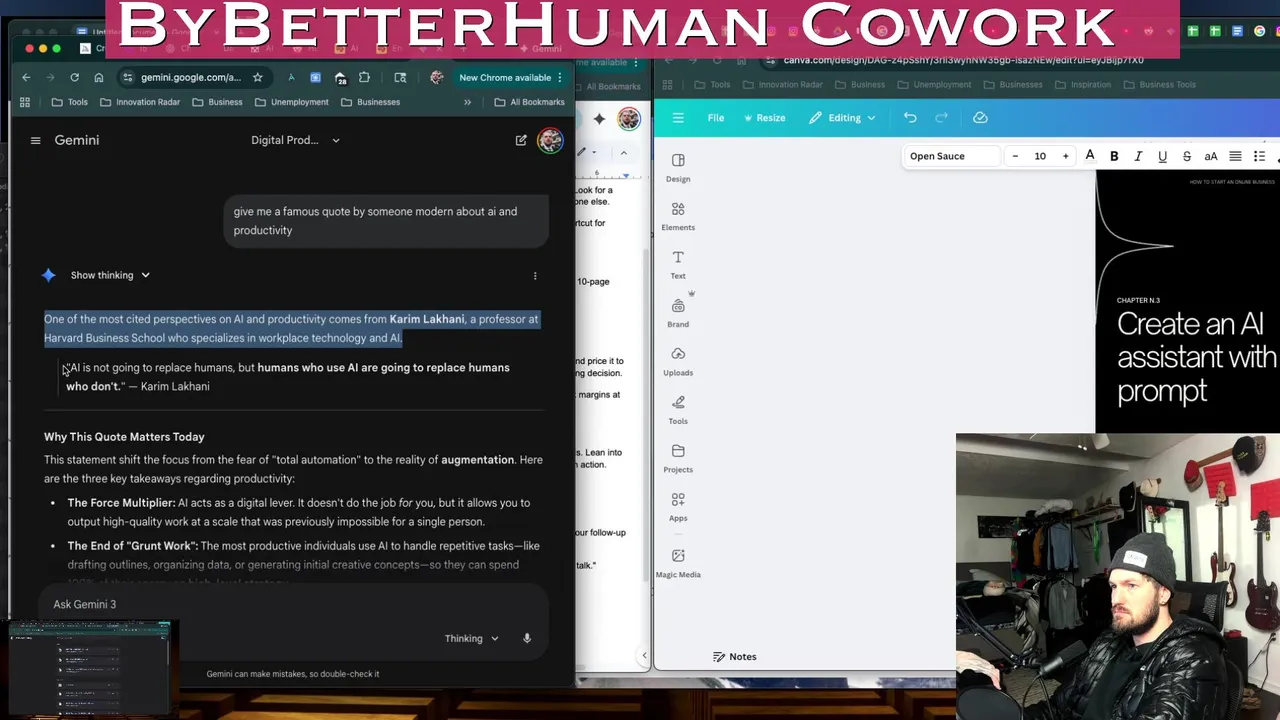Open Canva Notes panel
This screenshot has height=720, width=1280.
pyautogui.click(x=734, y=657)
